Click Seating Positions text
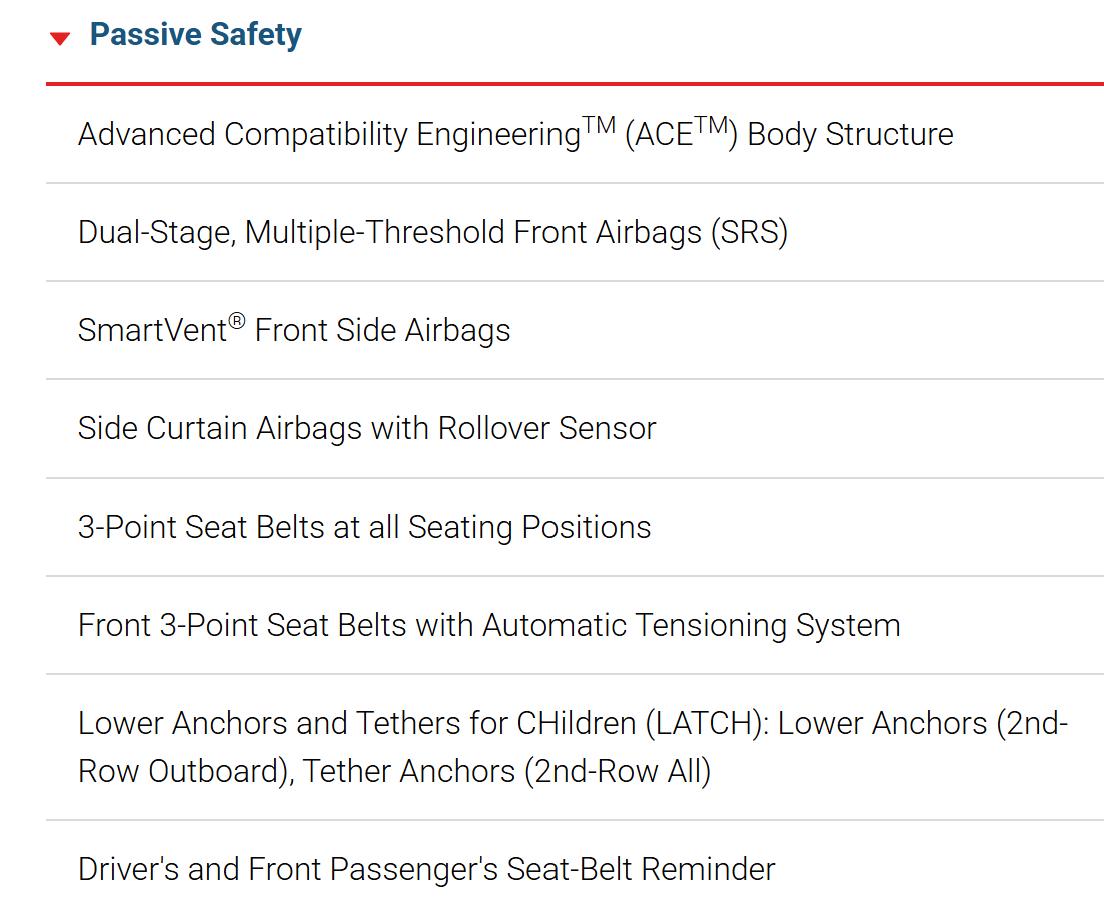The height and width of the screenshot is (916, 1104). click(529, 527)
